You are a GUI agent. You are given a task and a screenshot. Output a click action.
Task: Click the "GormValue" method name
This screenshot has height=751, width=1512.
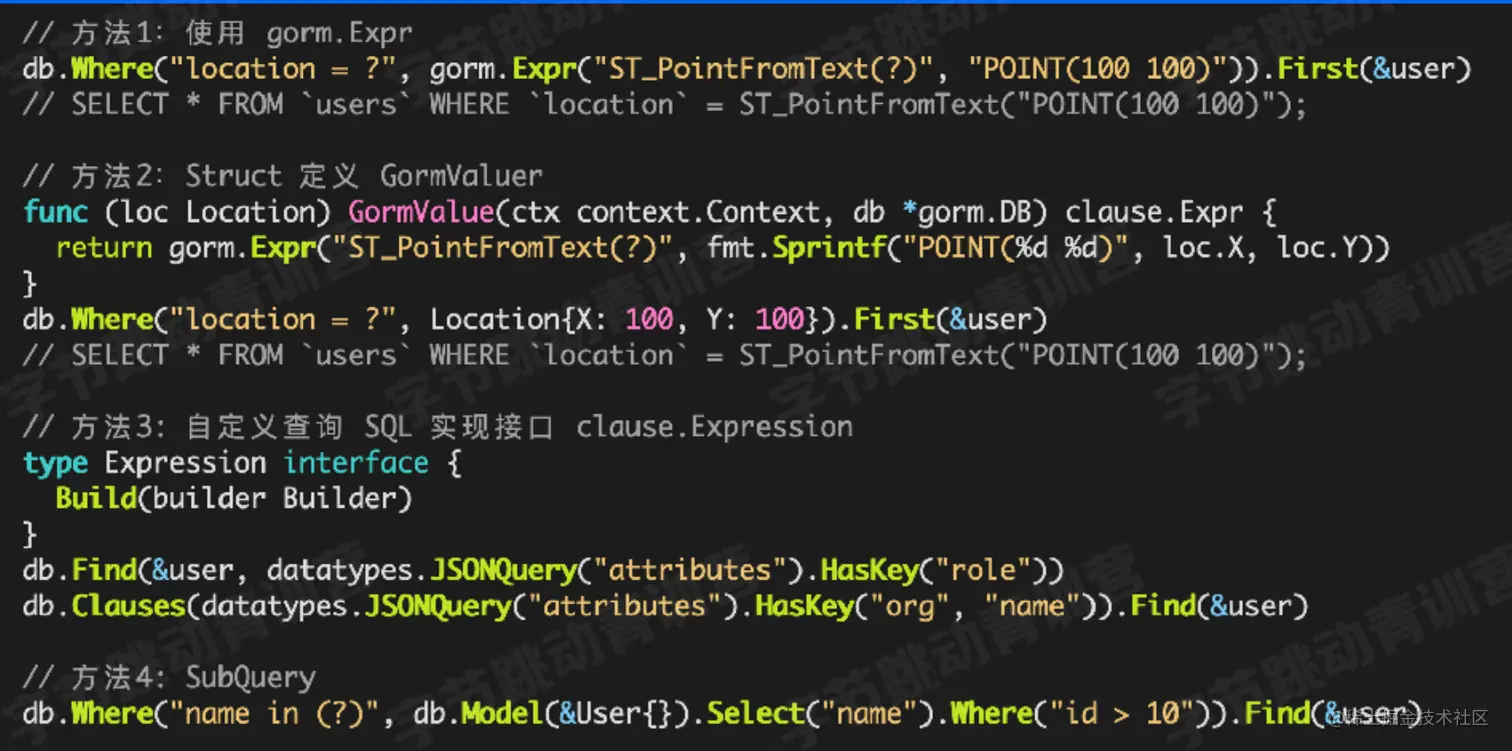point(421,212)
